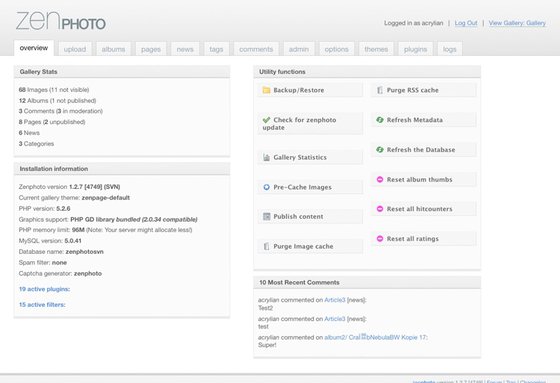Click the Database name zenphotosvn line

coord(61,252)
